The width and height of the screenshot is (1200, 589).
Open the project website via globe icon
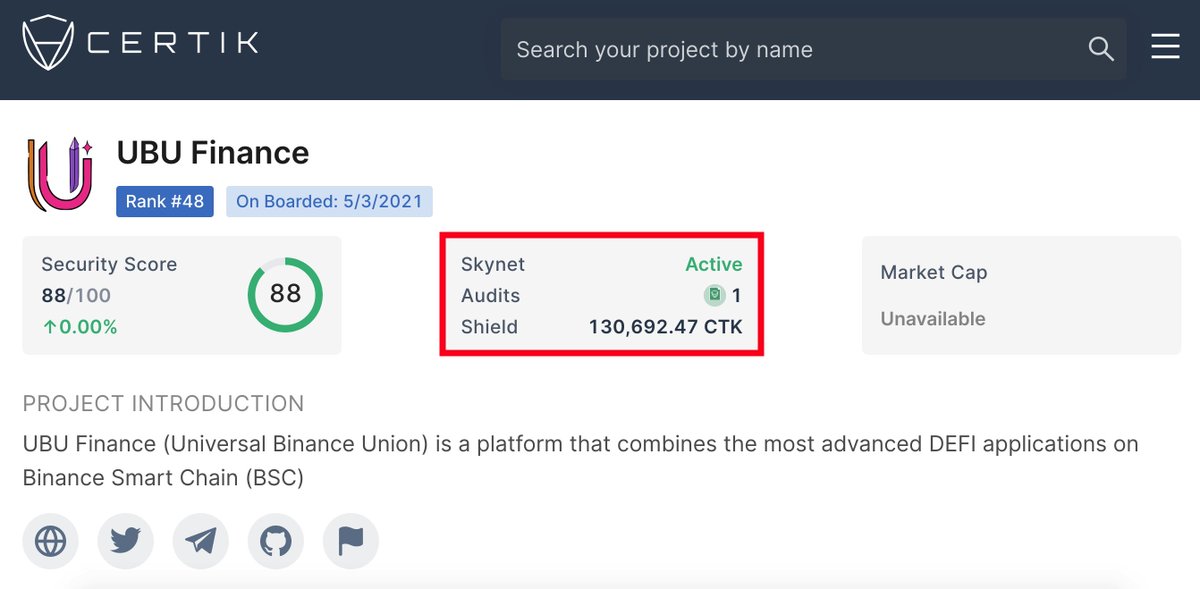pos(50,541)
